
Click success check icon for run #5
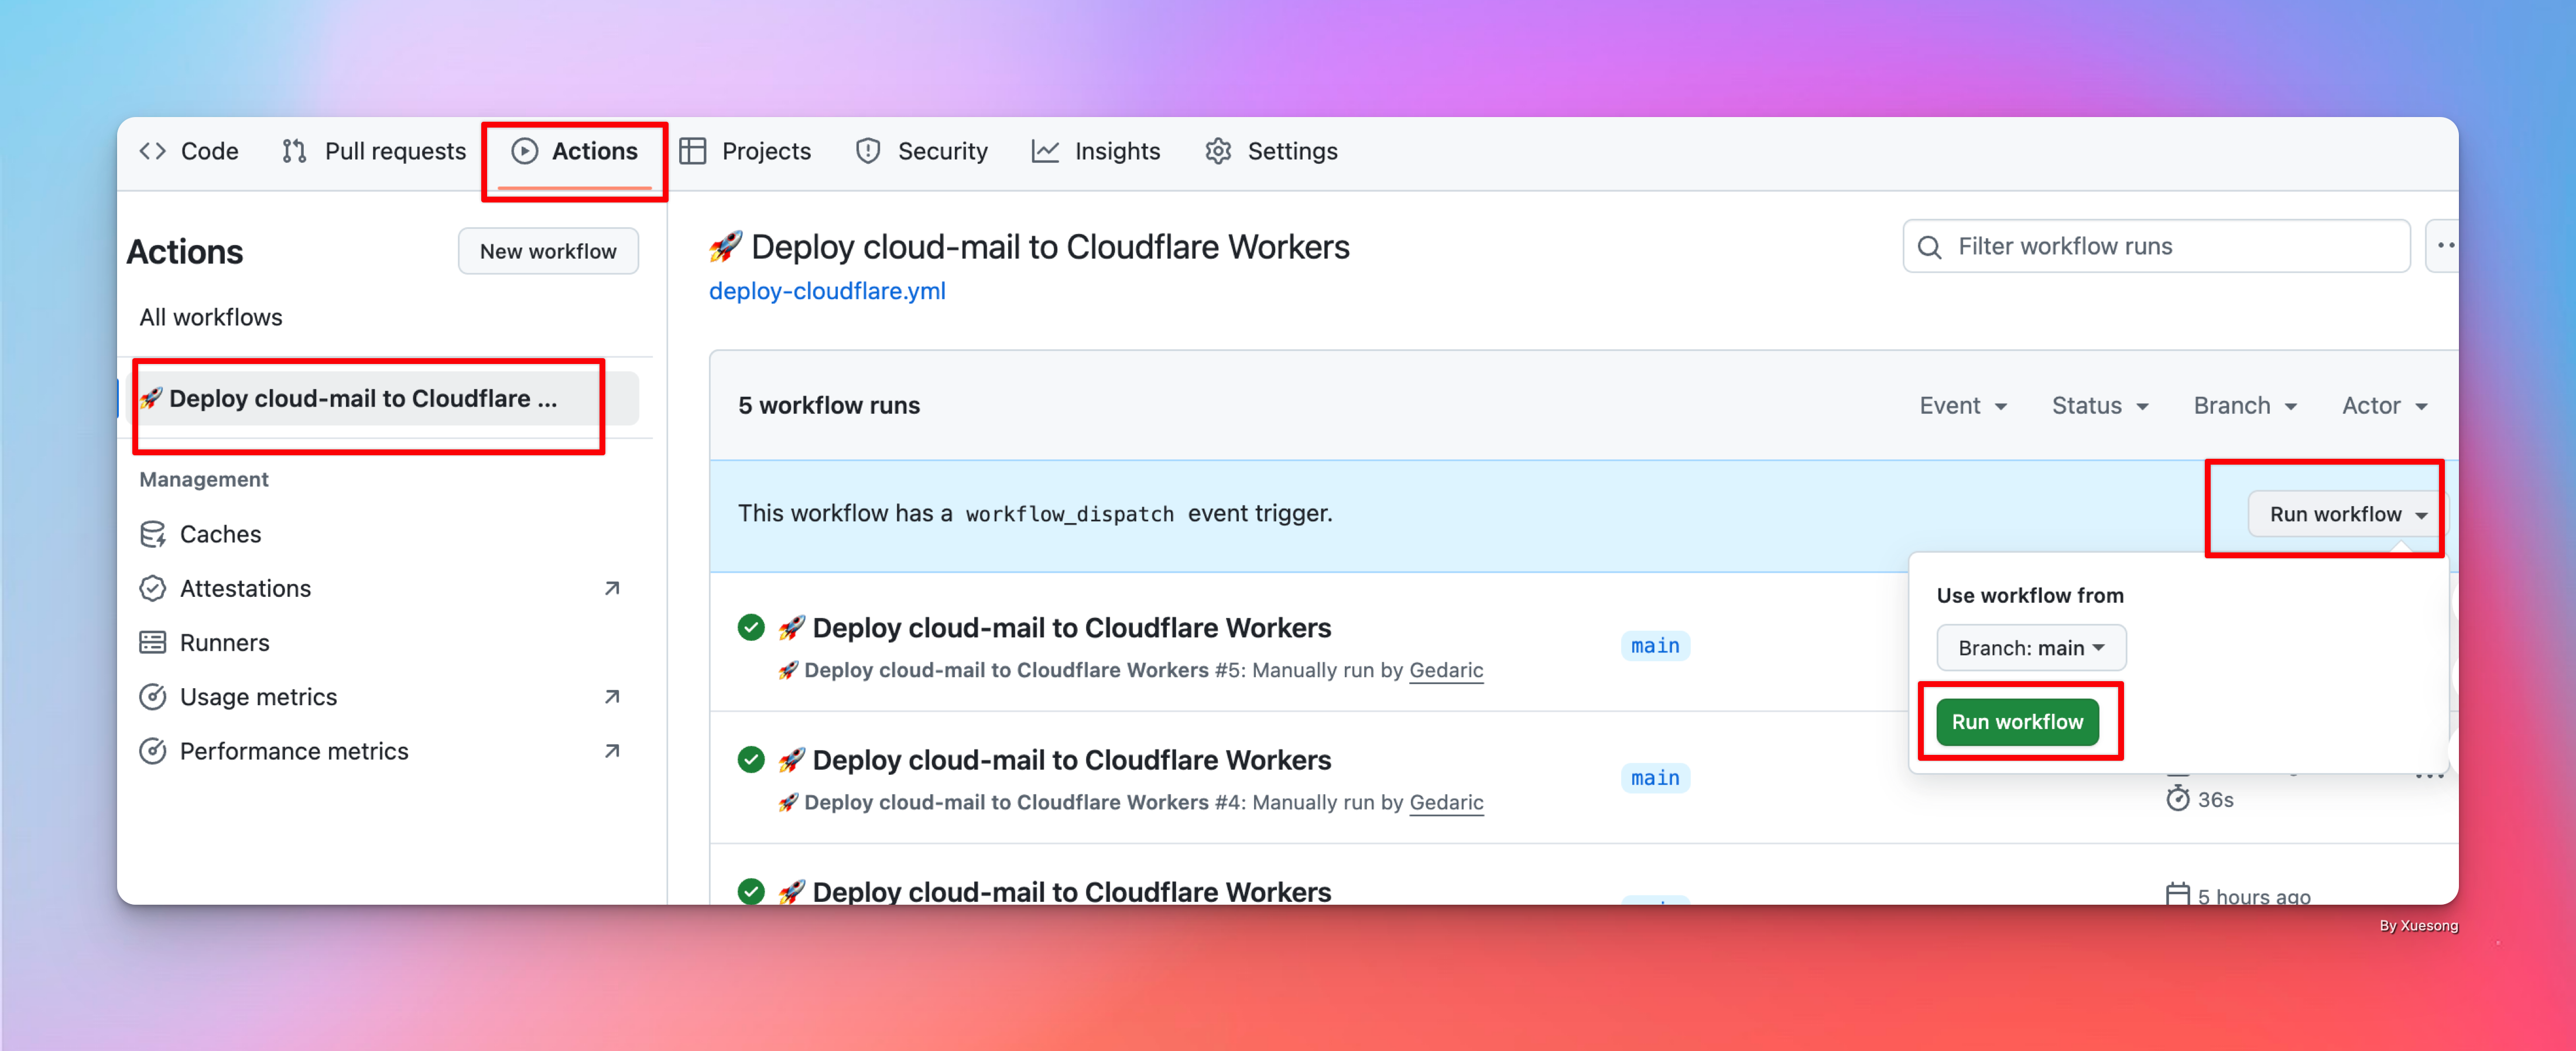(x=751, y=627)
